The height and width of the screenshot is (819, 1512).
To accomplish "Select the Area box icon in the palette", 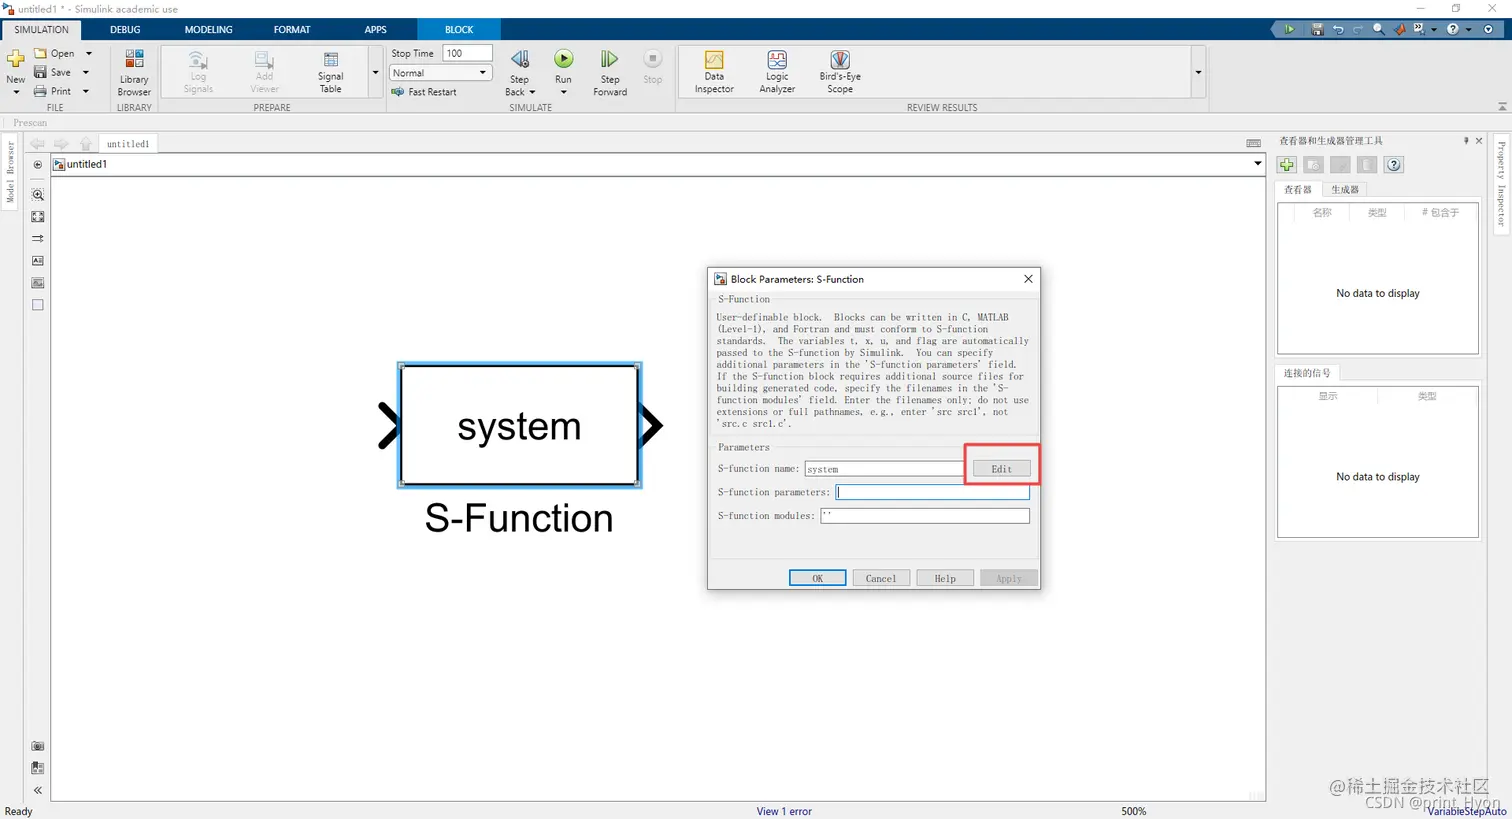I will [38, 305].
